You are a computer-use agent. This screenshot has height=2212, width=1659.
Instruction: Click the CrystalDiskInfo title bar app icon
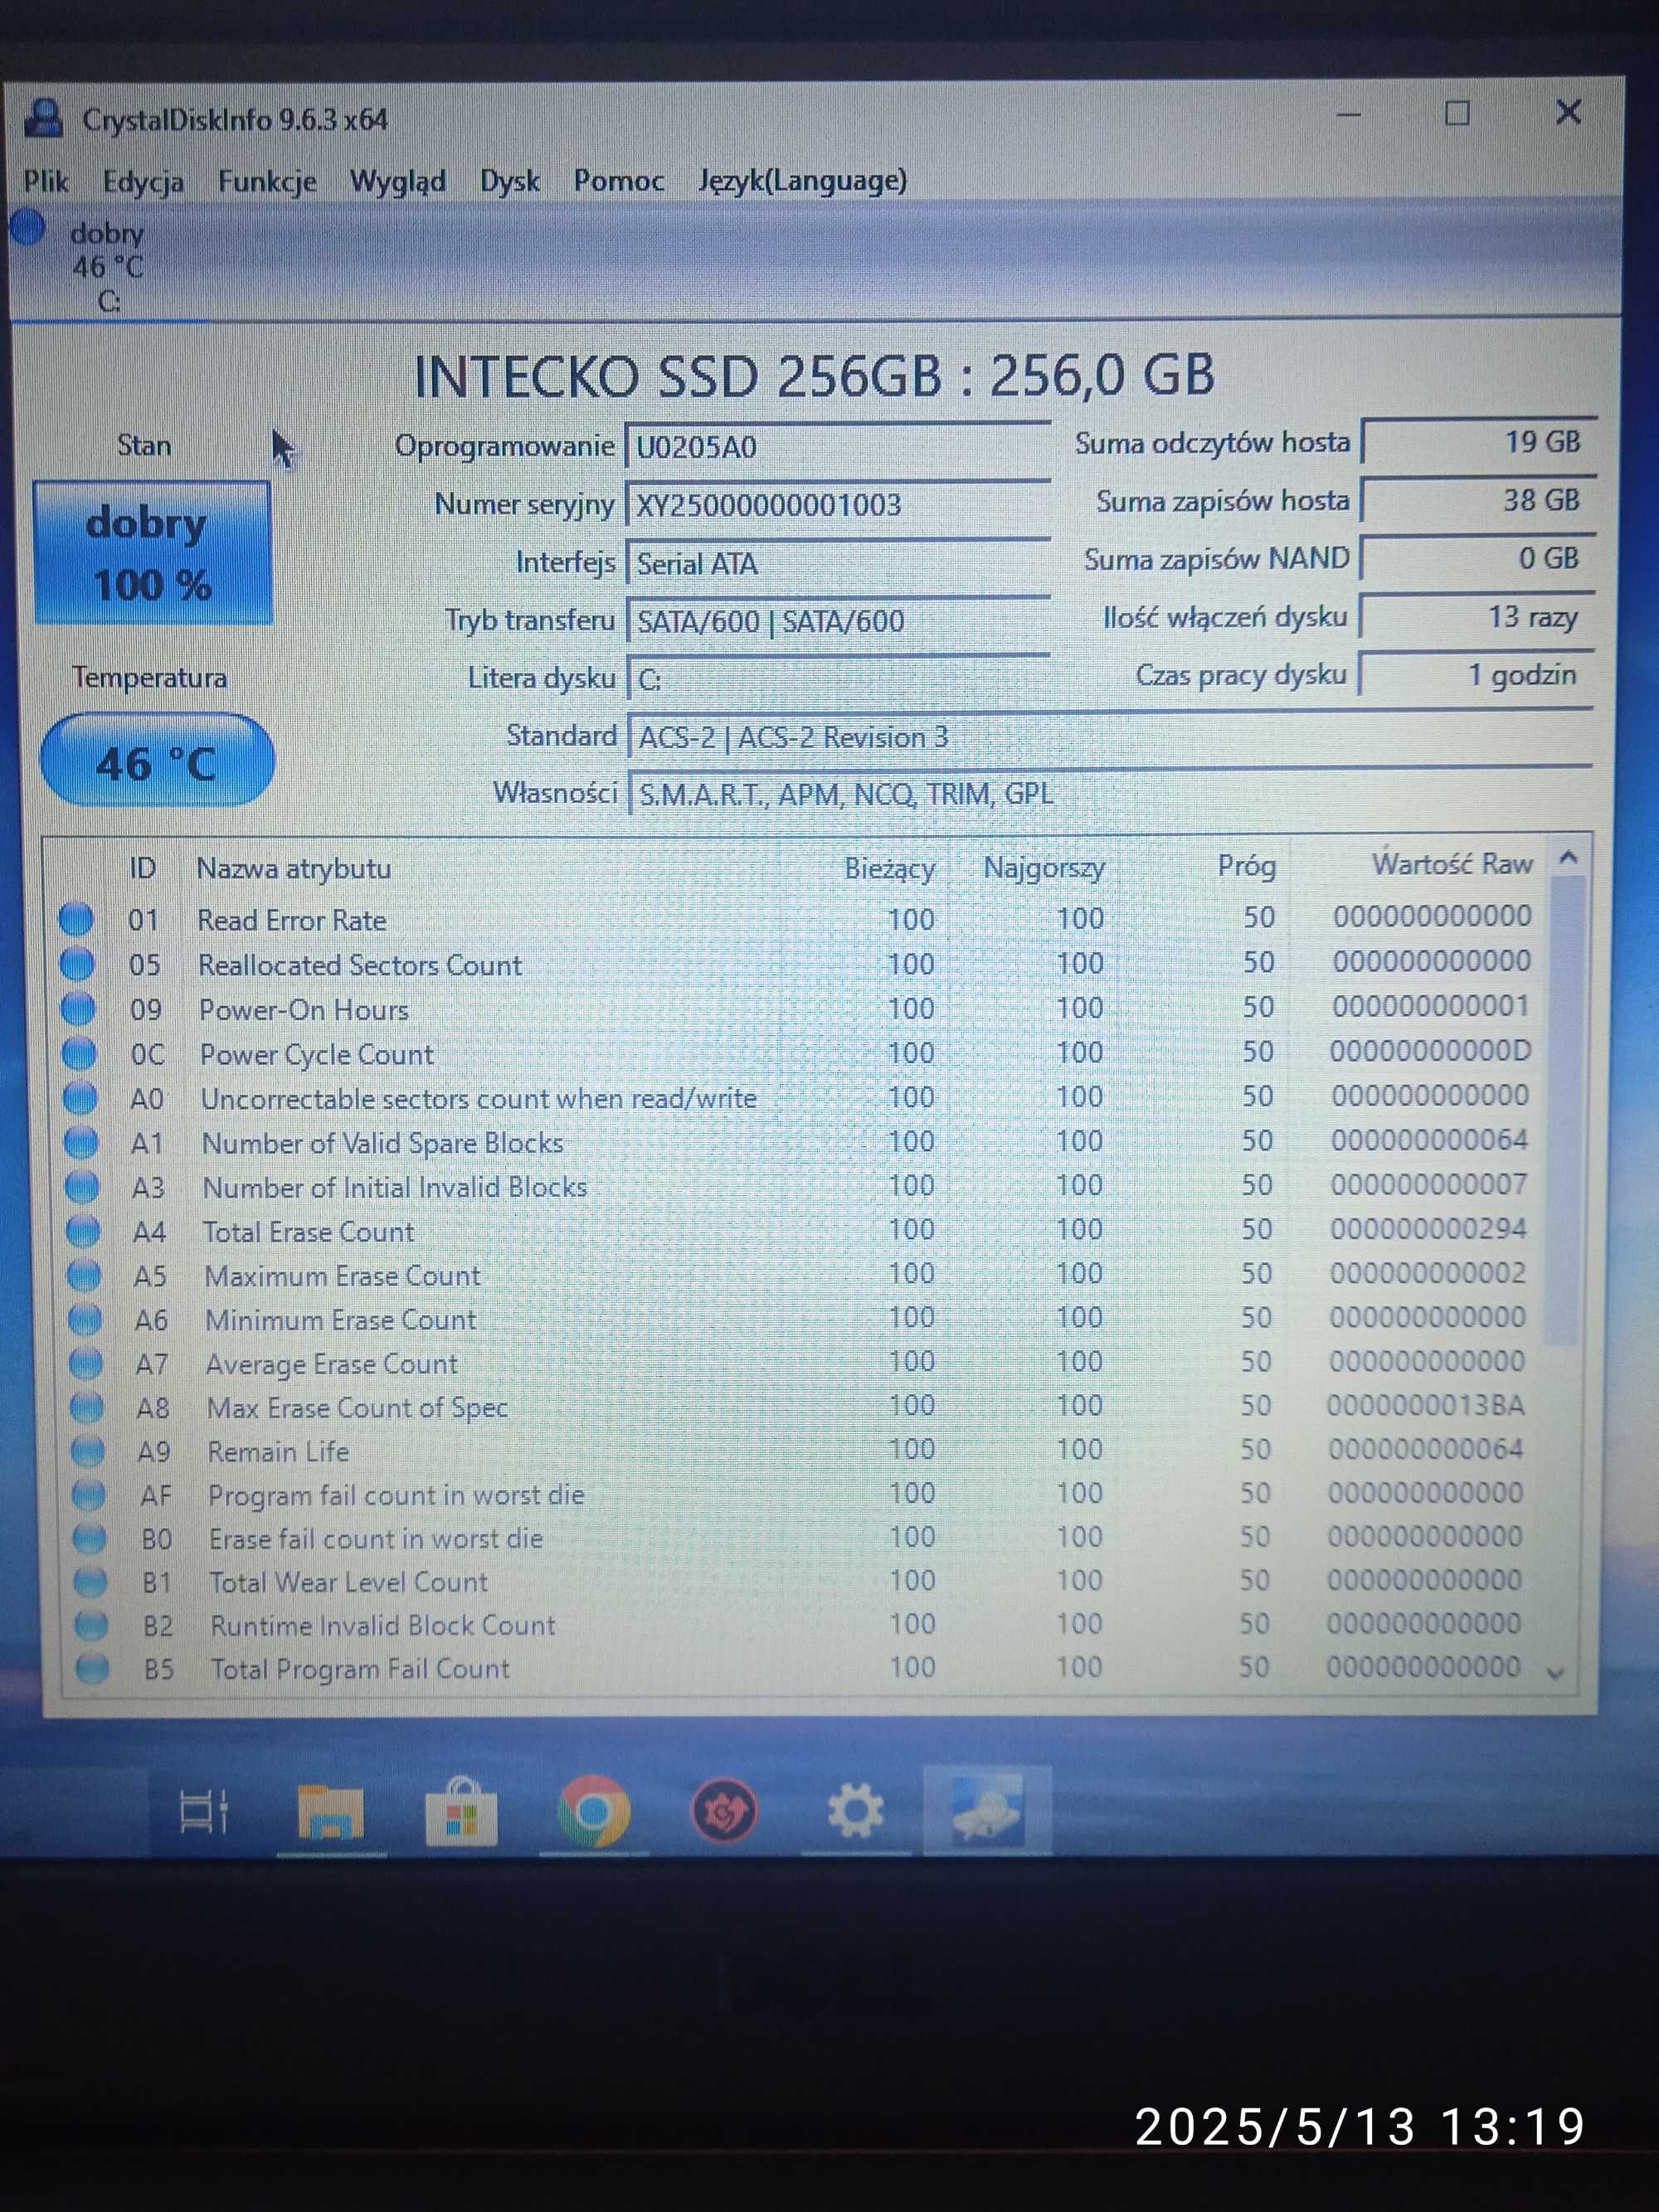[43, 118]
